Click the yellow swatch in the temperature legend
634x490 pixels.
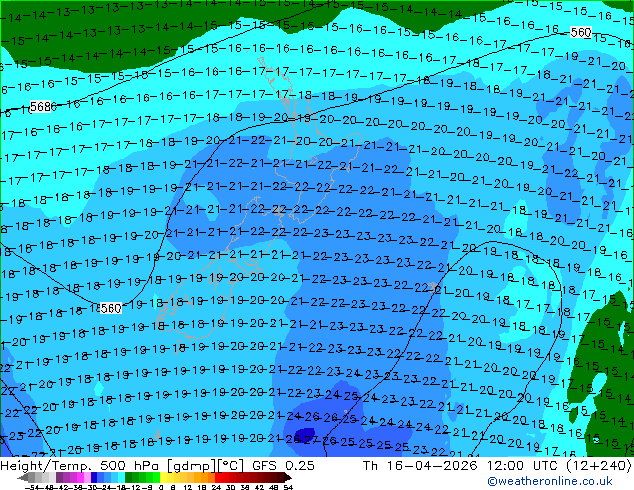click(163, 477)
